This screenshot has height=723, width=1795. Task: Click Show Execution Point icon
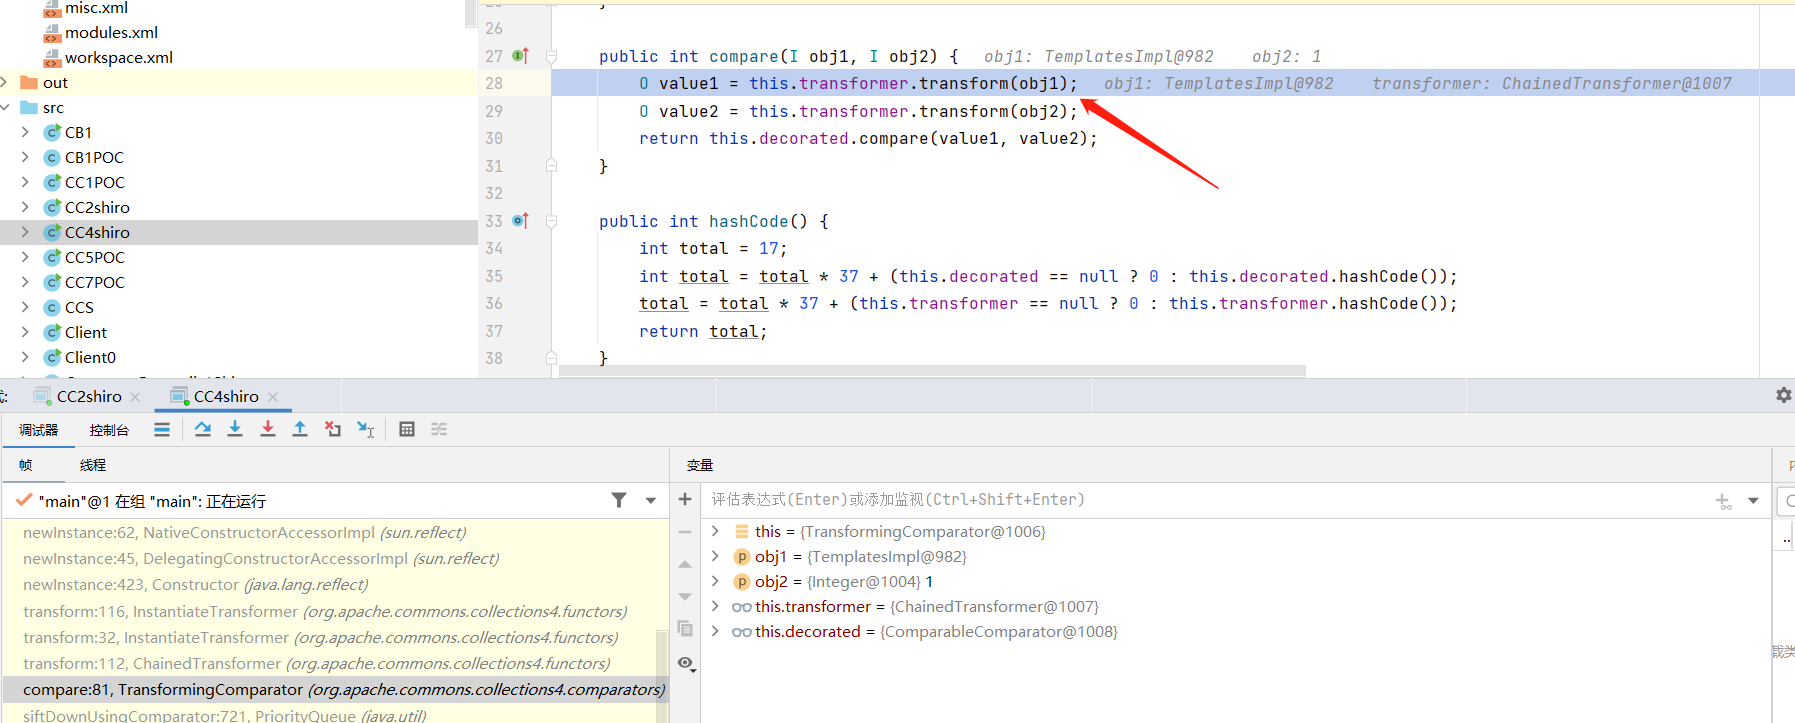click(x=162, y=429)
